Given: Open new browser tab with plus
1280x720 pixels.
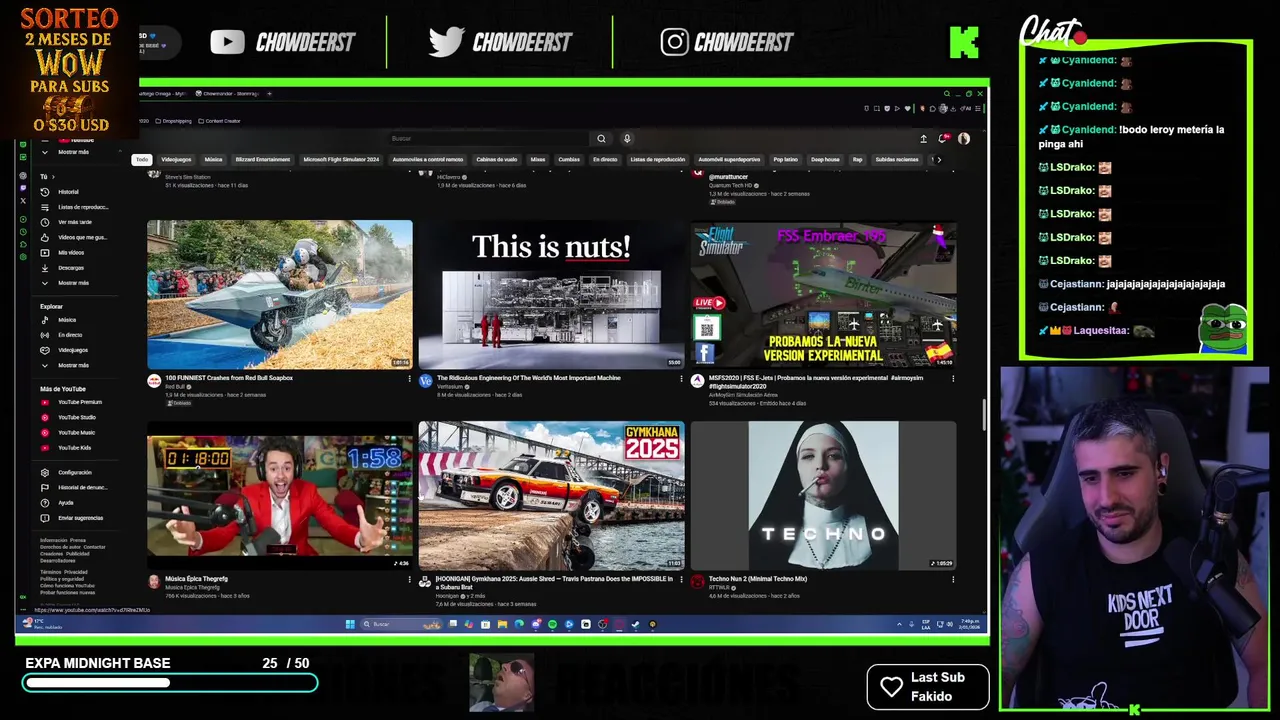Looking at the screenshot, I should [x=269, y=94].
